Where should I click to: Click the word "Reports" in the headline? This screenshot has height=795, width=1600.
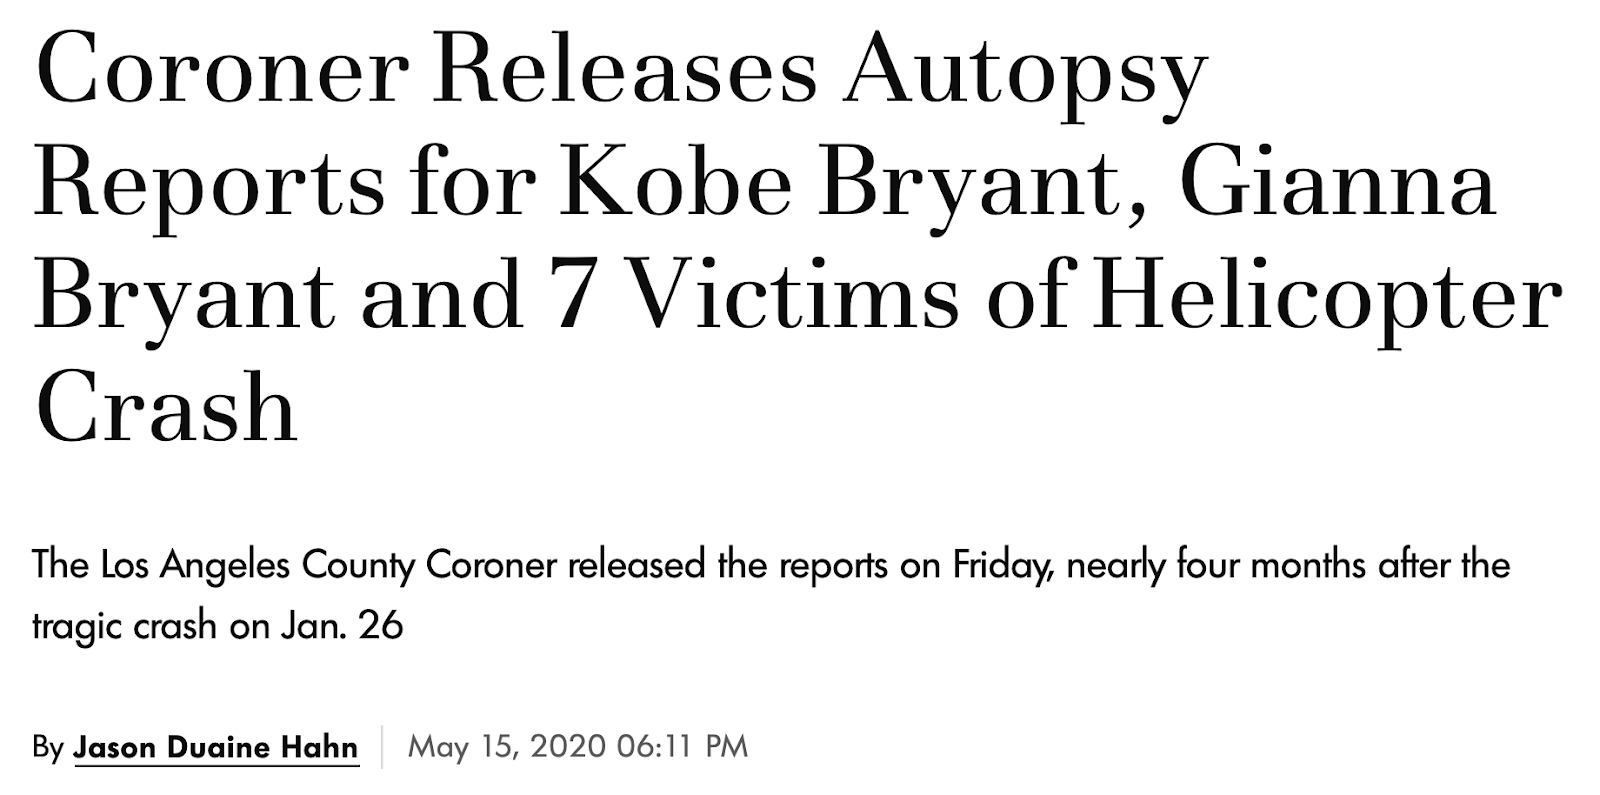point(209,184)
